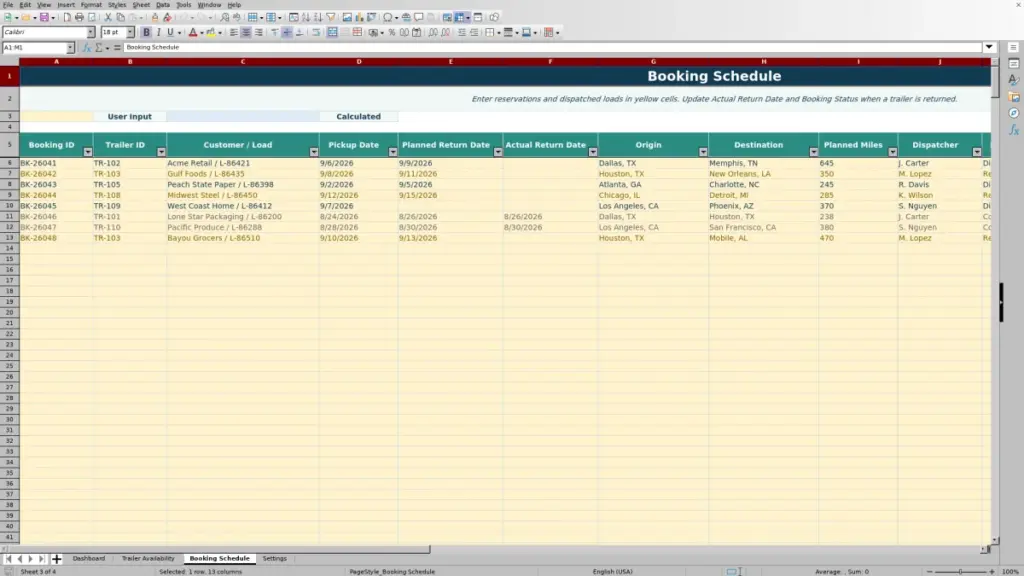1024x576 pixels.
Task: Jump to last sheet tab arrow
Action: 41,559
